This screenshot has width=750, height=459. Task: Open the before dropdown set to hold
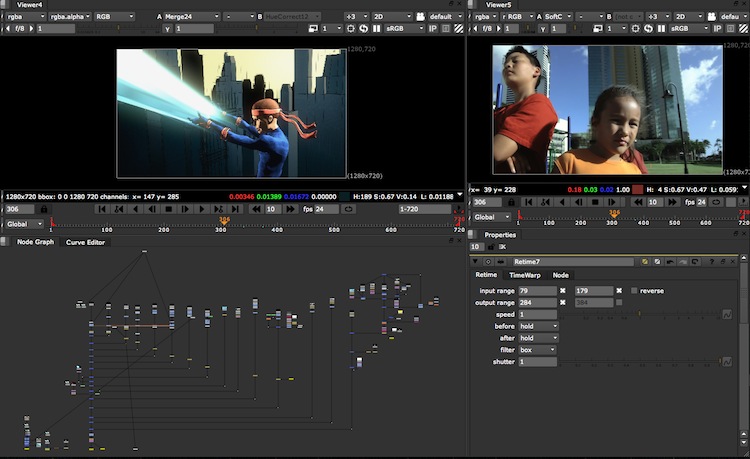(539, 326)
